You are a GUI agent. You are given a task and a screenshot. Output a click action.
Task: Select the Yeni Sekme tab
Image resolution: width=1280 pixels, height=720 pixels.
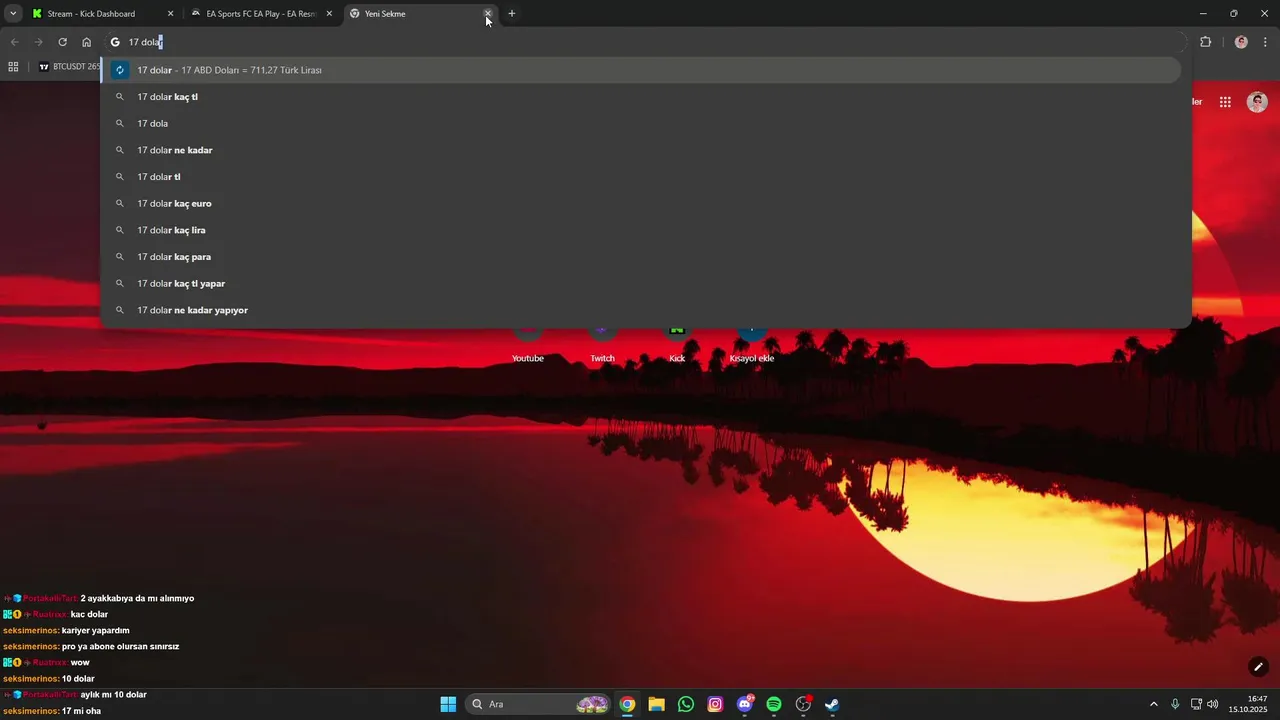(420, 14)
